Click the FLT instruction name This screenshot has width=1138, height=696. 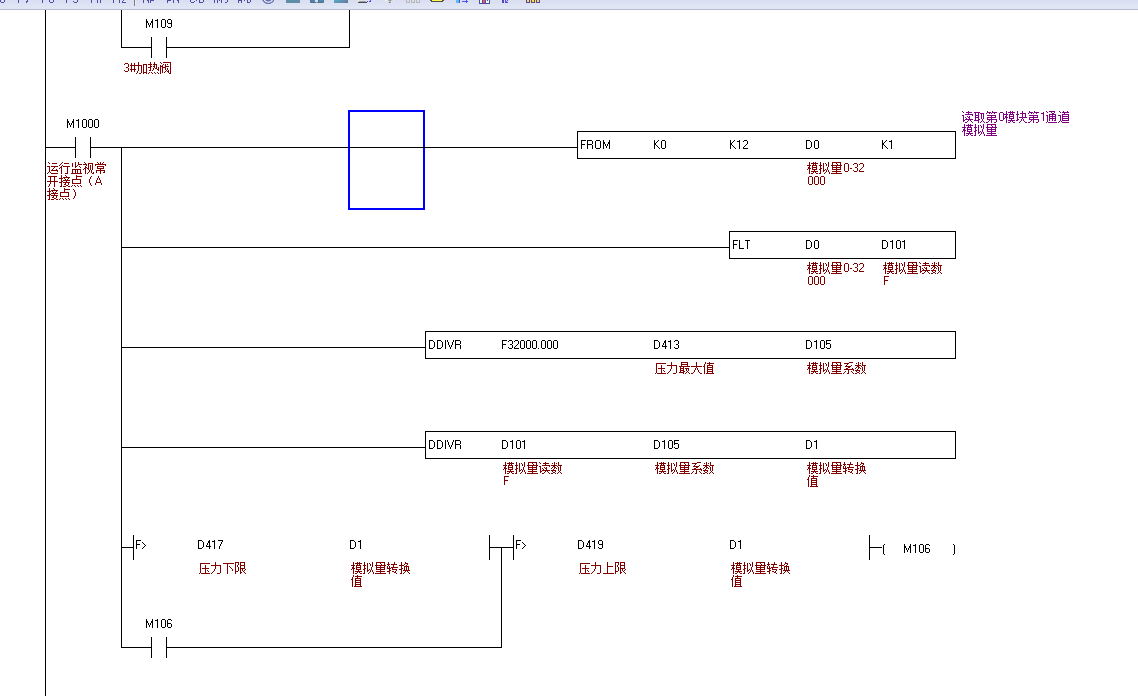[741, 245]
